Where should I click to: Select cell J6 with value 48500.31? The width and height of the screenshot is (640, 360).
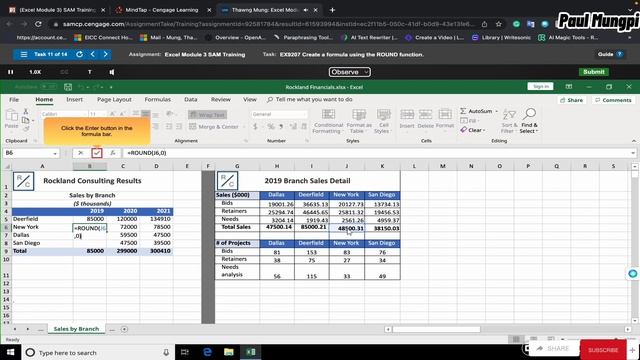(x=347, y=228)
